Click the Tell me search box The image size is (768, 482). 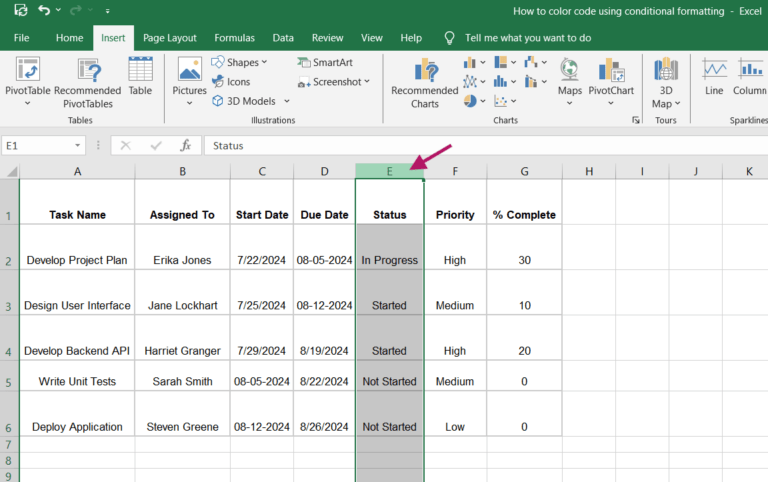[527, 38]
